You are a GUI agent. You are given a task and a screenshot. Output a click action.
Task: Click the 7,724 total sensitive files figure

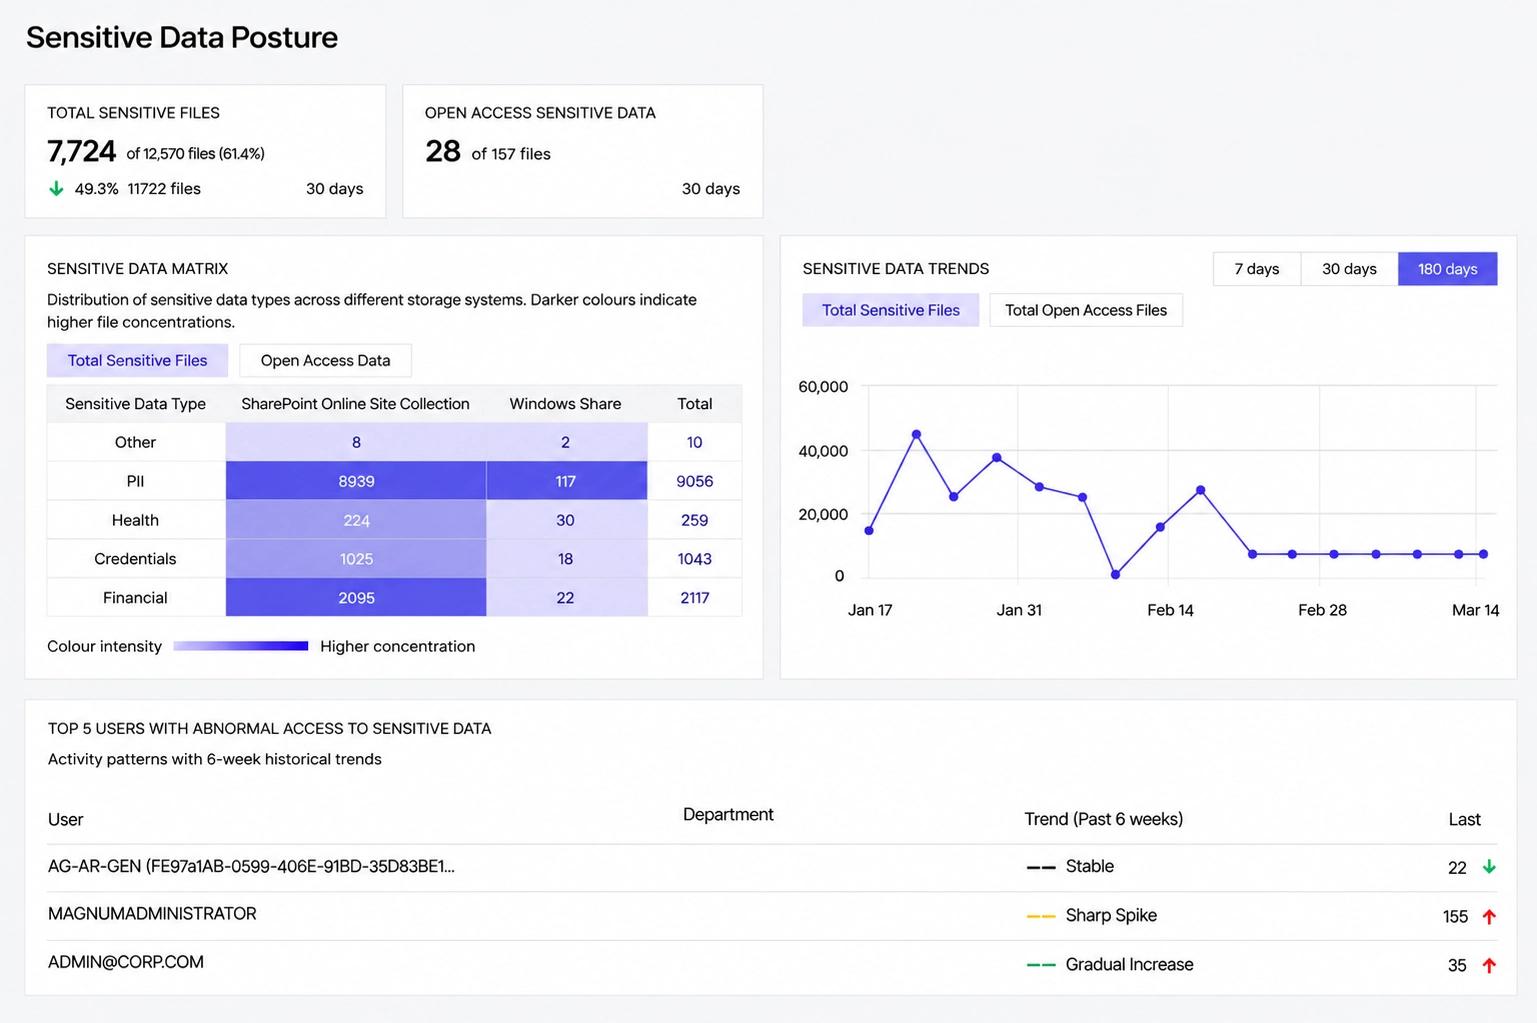click(x=81, y=151)
